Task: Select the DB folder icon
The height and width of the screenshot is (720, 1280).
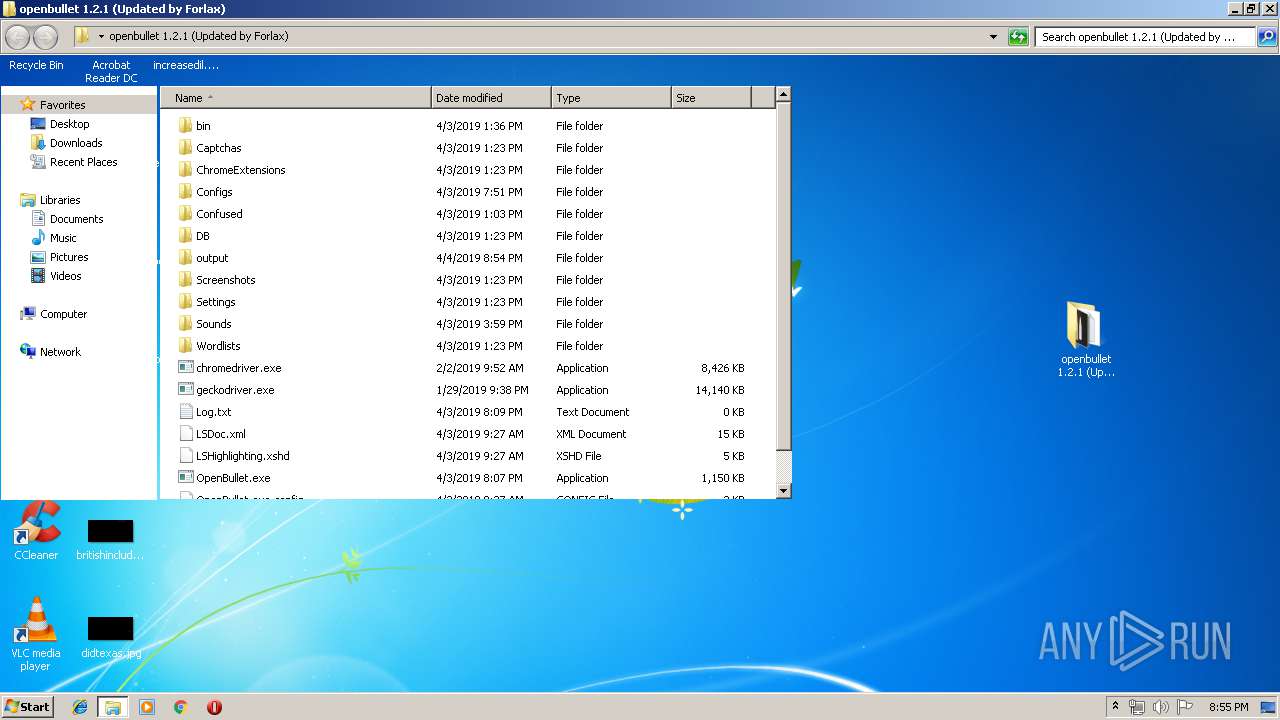Action: [185, 236]
